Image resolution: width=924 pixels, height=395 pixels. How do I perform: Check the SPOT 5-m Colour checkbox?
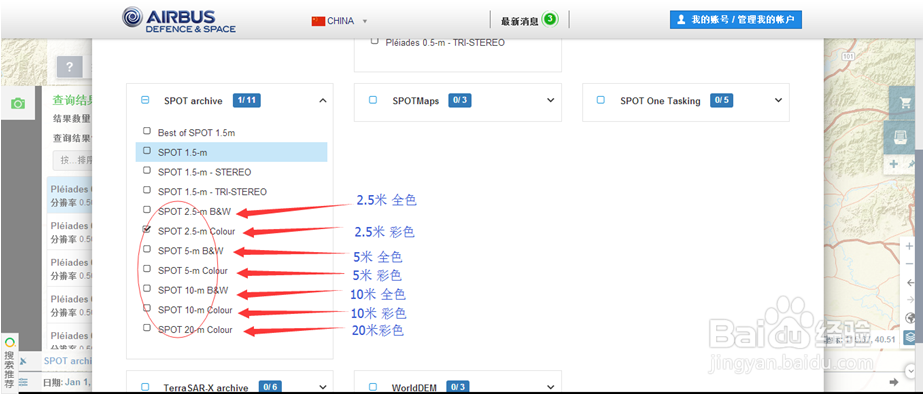(147, 268)
